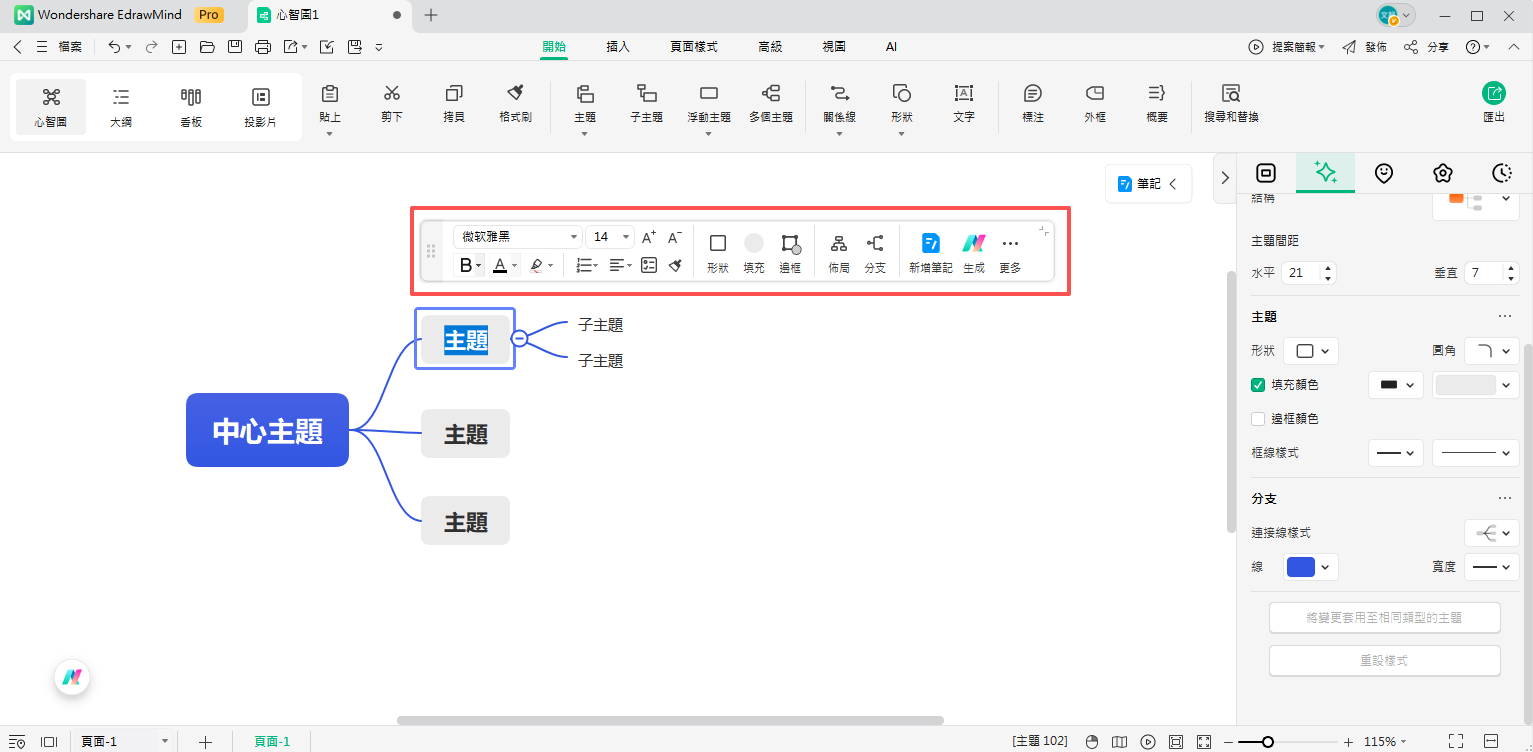Image resolution: width=1533 pixels, height=752 pixels.
Task: Collapse the first 主題 branch toggle
Action: [x=519, y=339]
